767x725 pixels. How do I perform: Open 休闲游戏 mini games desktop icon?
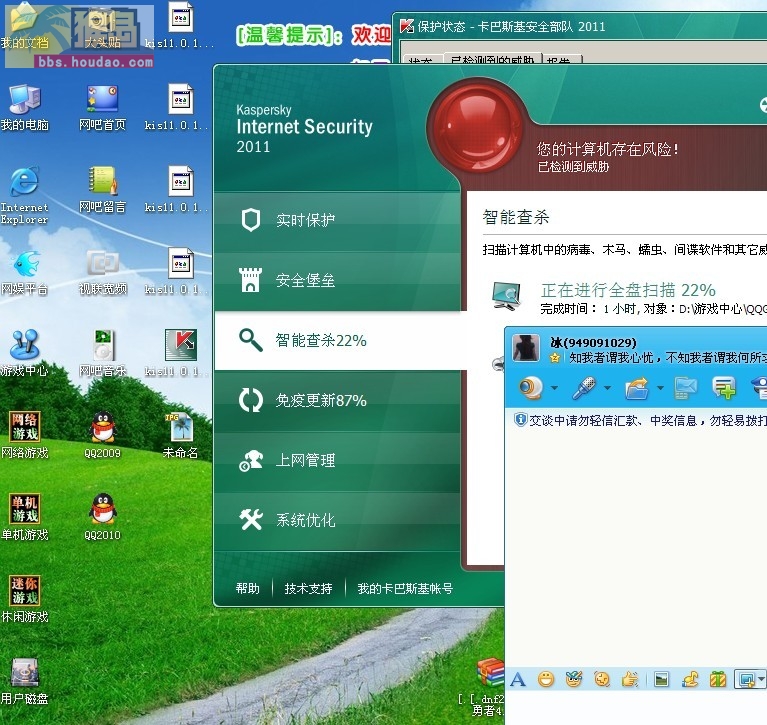click(x=24, y=599)
